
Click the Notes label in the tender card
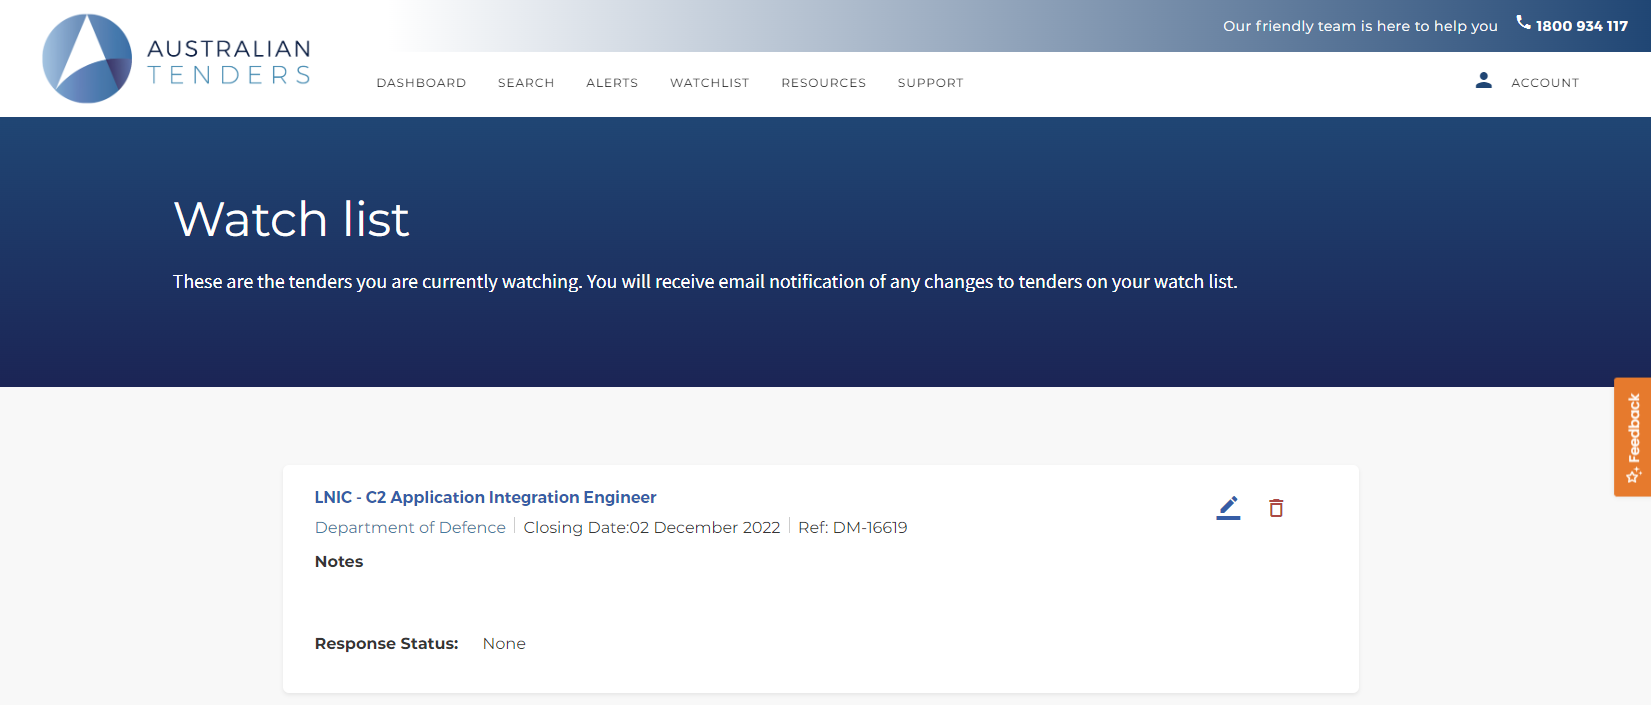(339, 562)
